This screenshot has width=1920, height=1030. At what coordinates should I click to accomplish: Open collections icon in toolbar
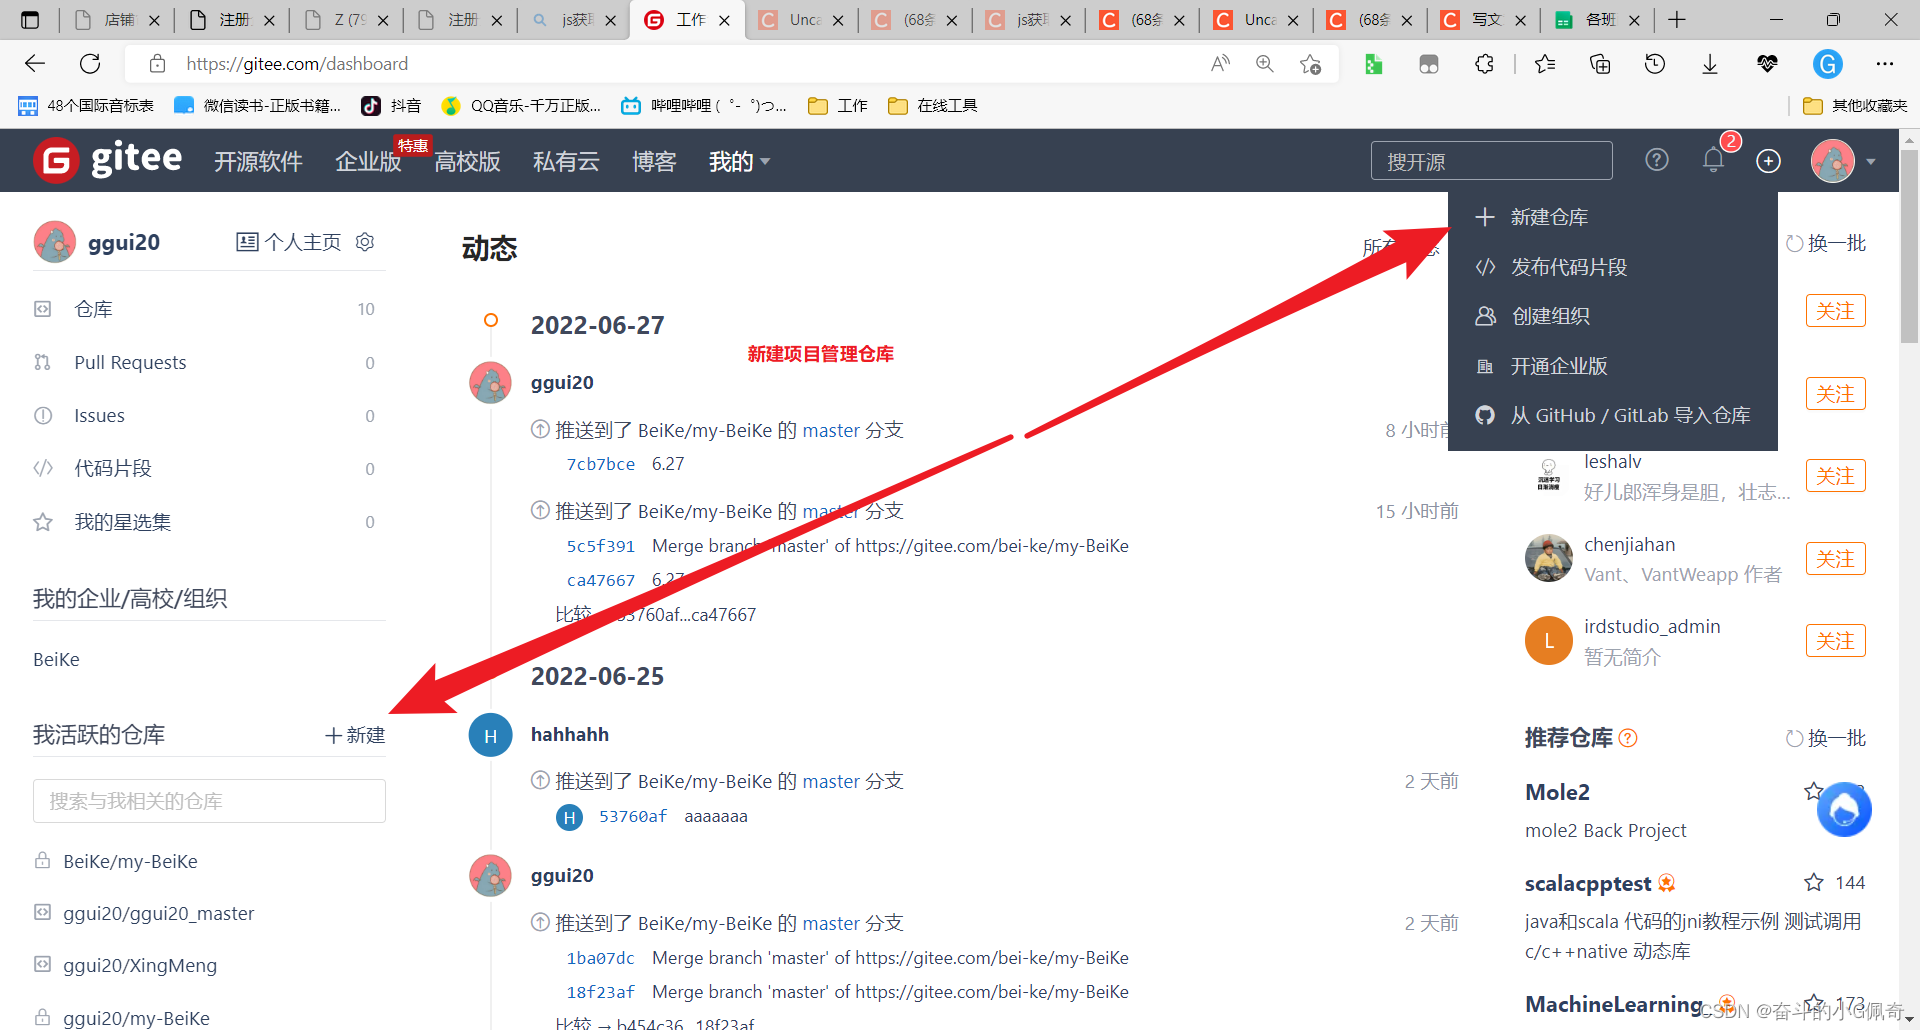point(1600,64)
